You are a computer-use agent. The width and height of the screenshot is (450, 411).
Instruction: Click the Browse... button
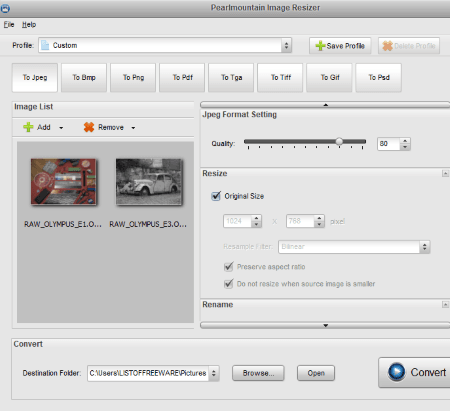(258, 373)
